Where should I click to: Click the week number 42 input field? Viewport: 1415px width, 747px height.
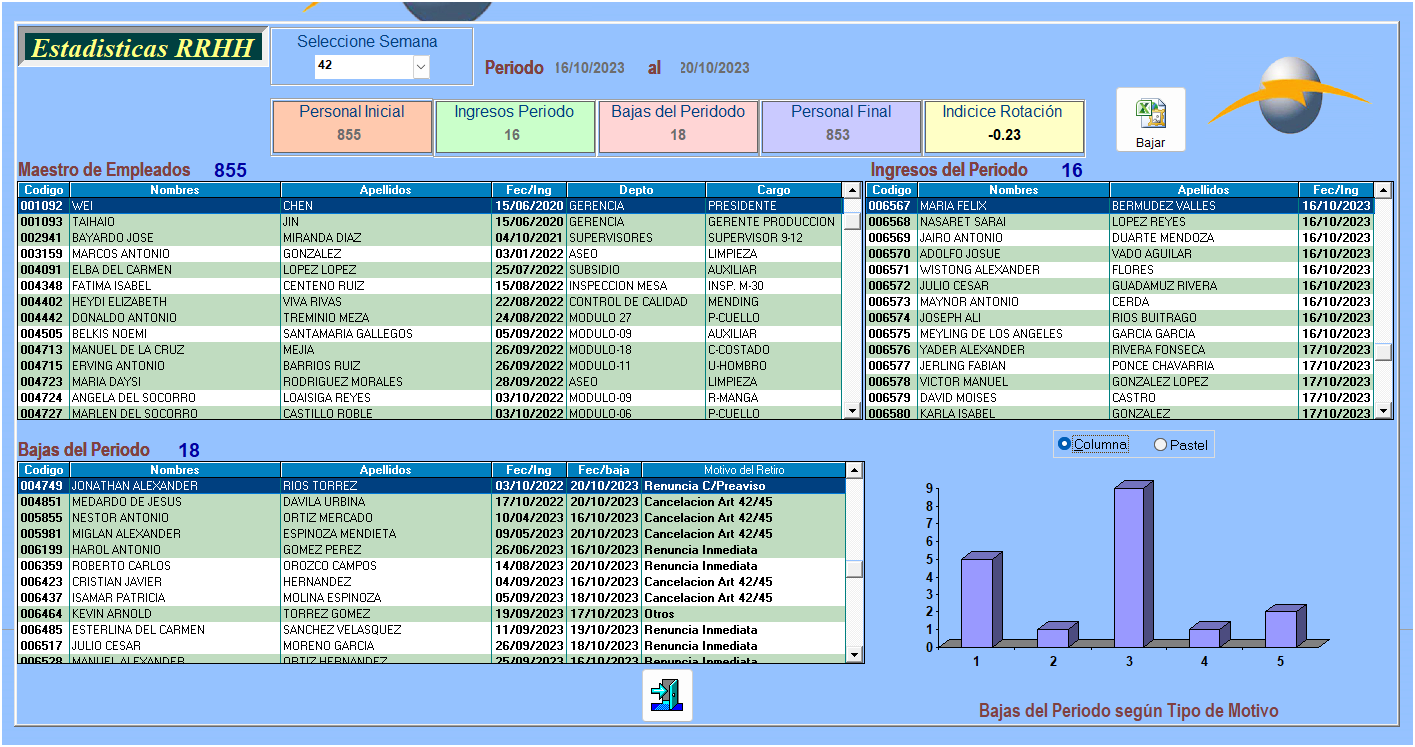click(363, 67)
